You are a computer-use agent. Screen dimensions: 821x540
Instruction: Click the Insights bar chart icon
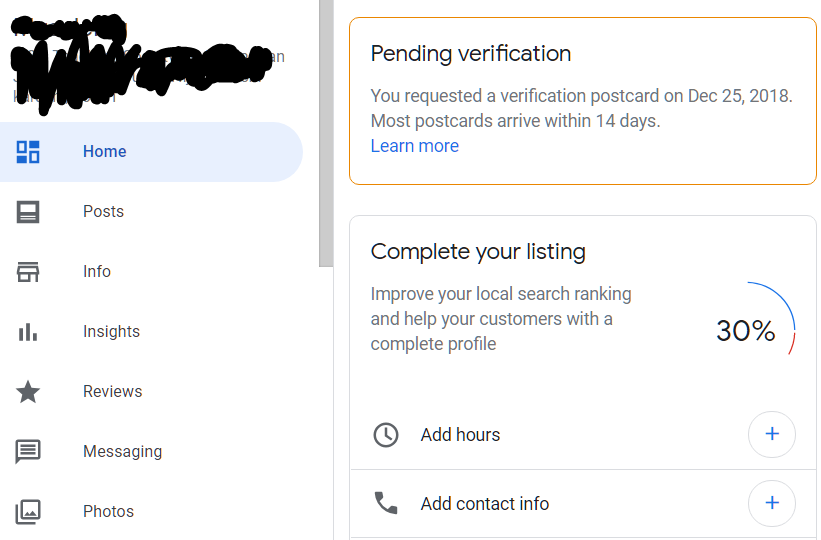pyautogui.click(x=28, y=332)
